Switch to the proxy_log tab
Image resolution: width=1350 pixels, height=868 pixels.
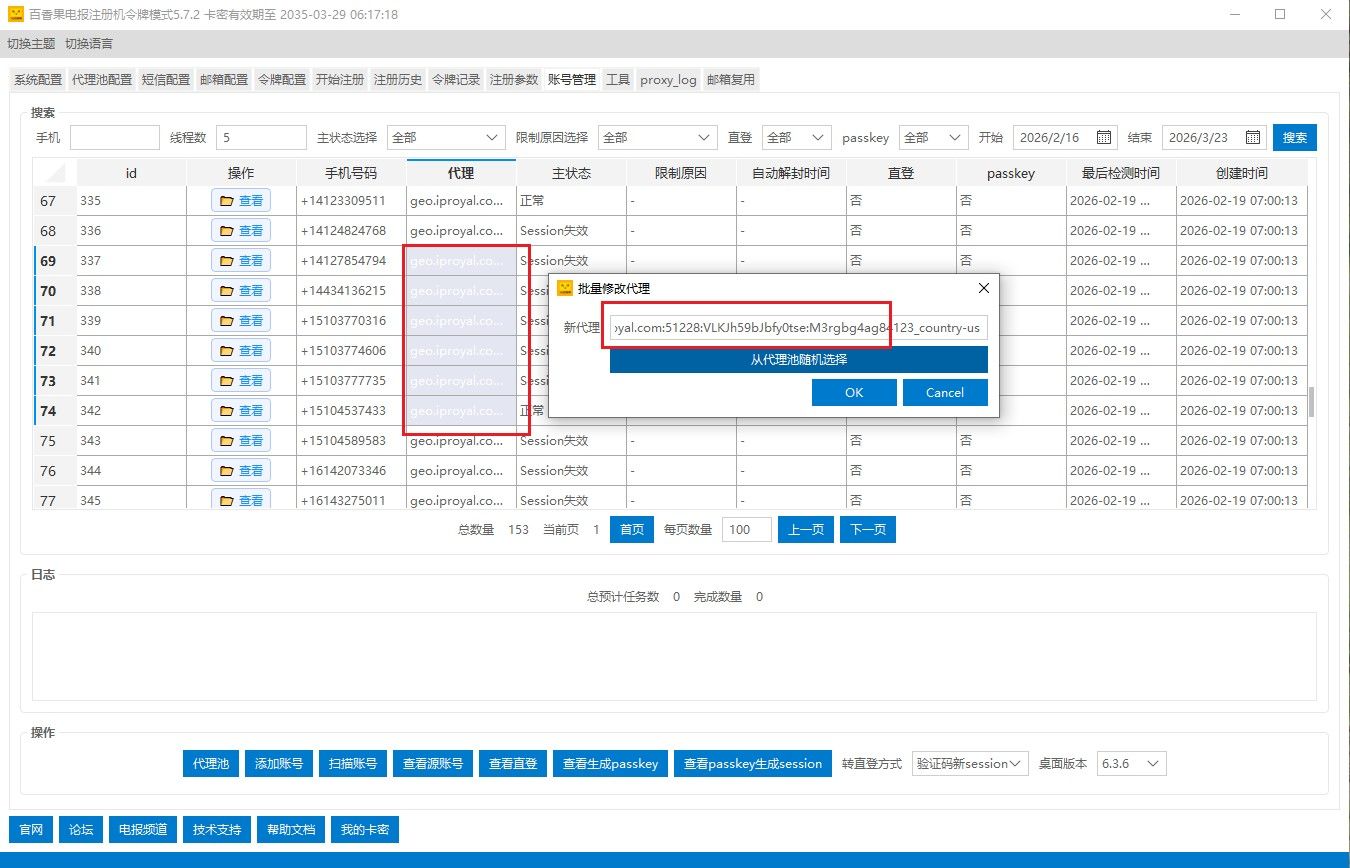point(668,80)
